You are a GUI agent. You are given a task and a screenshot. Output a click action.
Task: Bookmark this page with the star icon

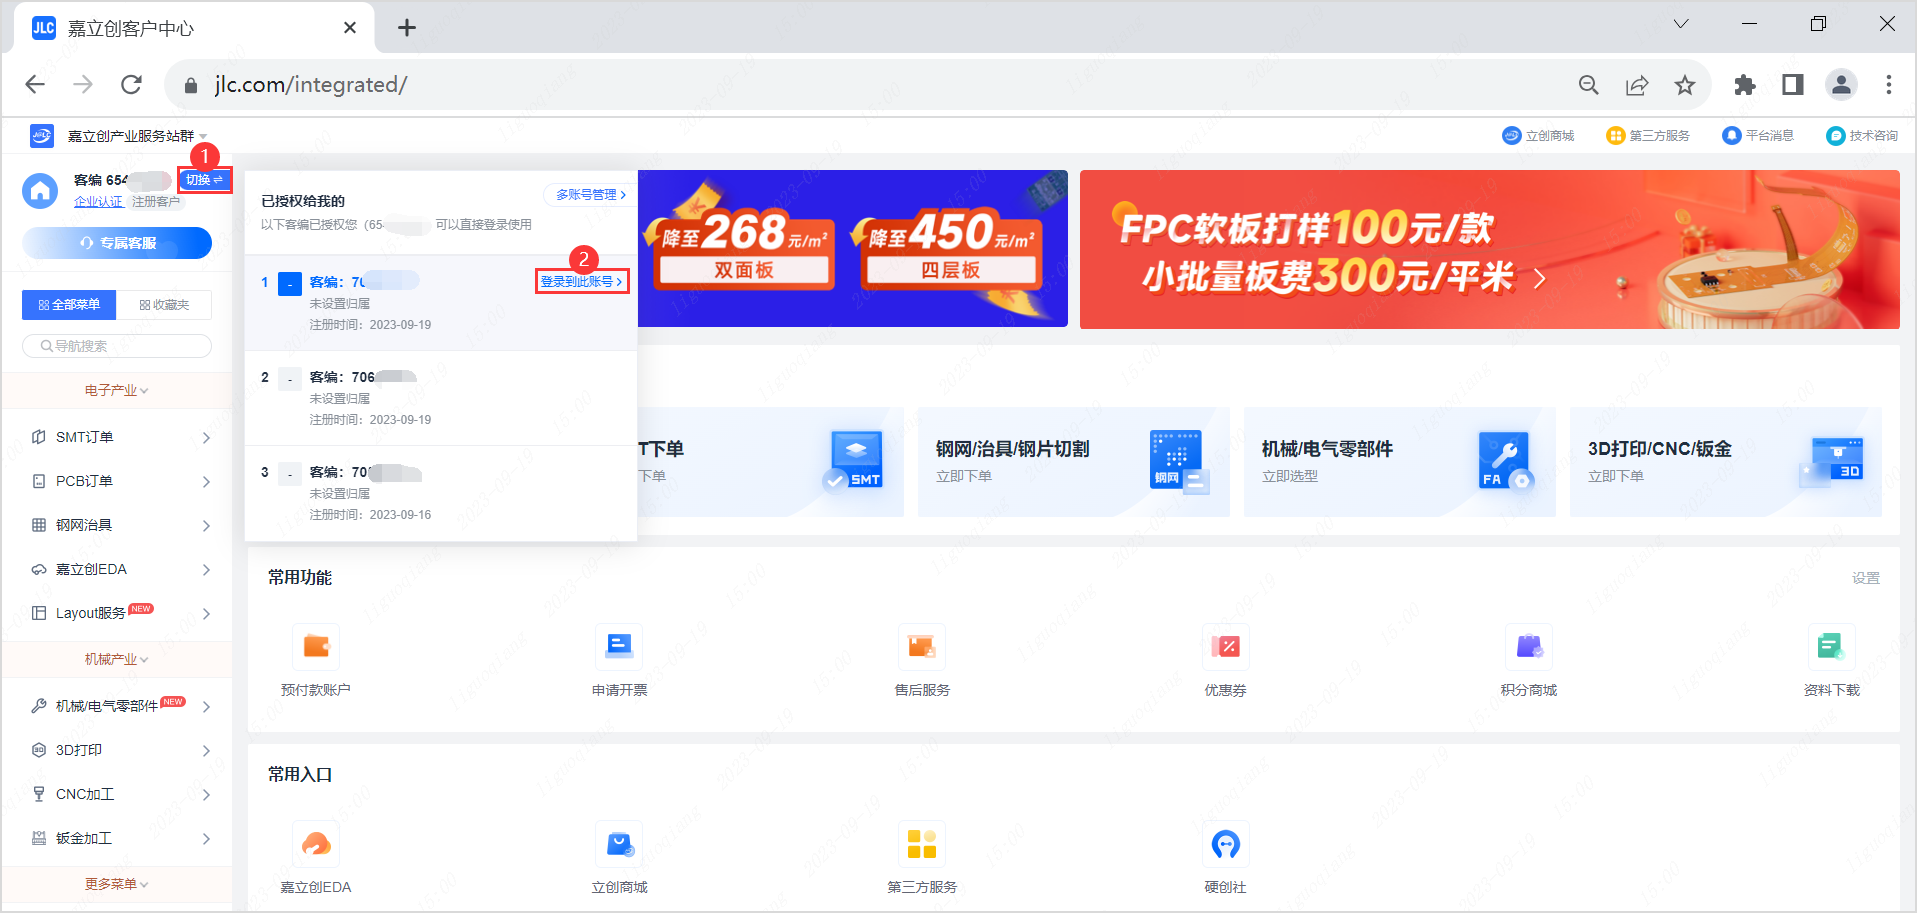[1685, 85]
